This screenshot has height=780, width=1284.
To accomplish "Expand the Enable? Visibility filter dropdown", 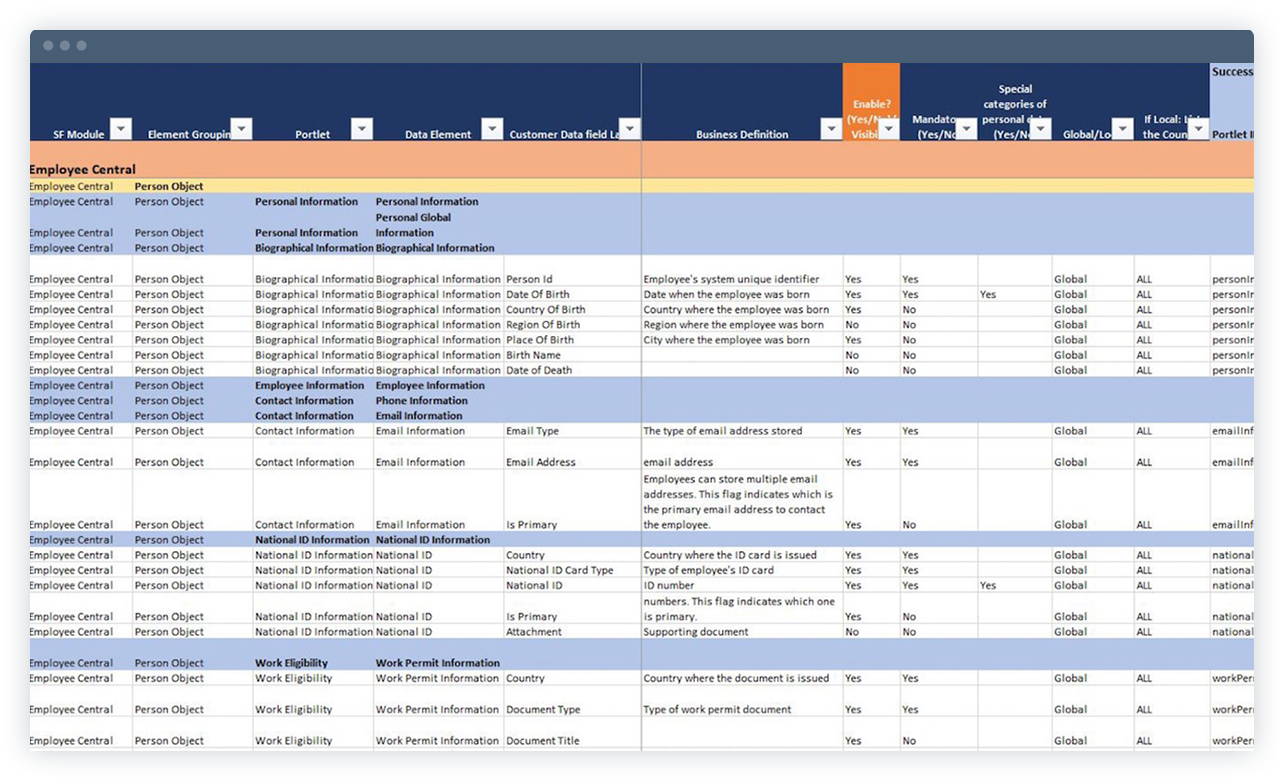I will [x=888, y=131].
